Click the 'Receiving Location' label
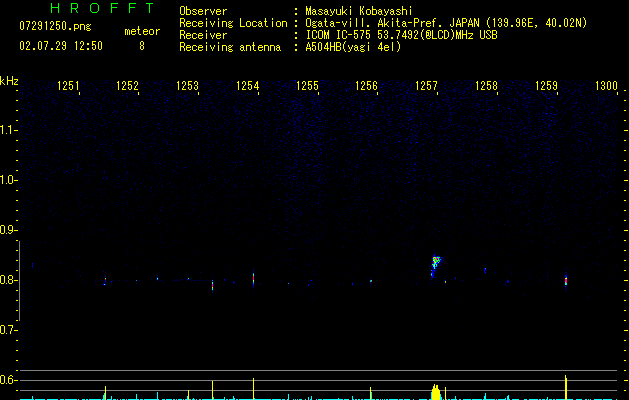 click(x=233, y=23)
